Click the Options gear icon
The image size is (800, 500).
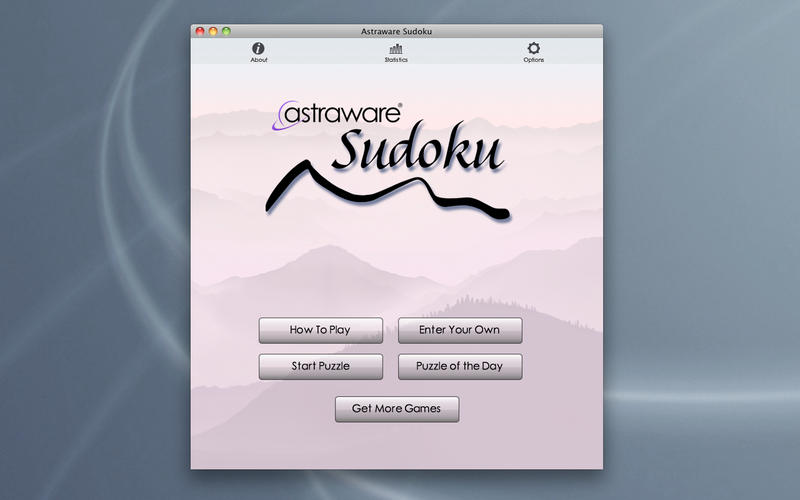pos(533,48)
